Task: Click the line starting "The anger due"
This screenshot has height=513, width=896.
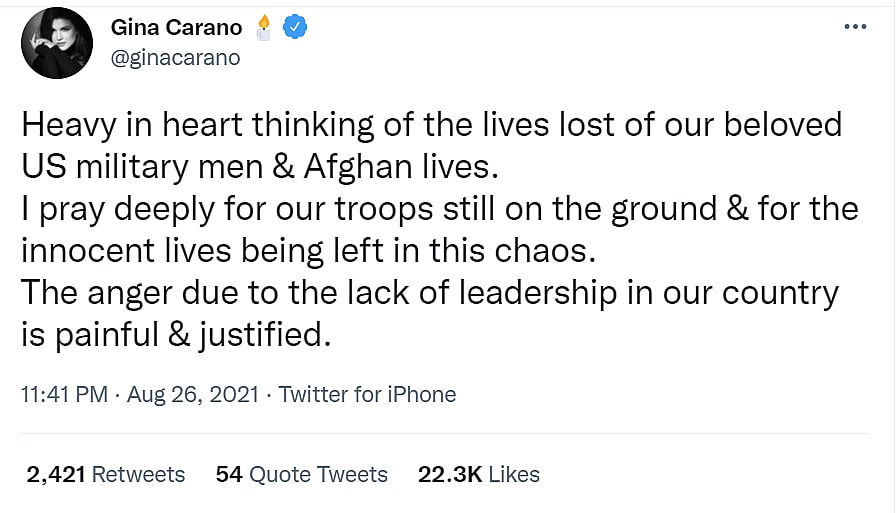Action: click(x=429, y=293)
